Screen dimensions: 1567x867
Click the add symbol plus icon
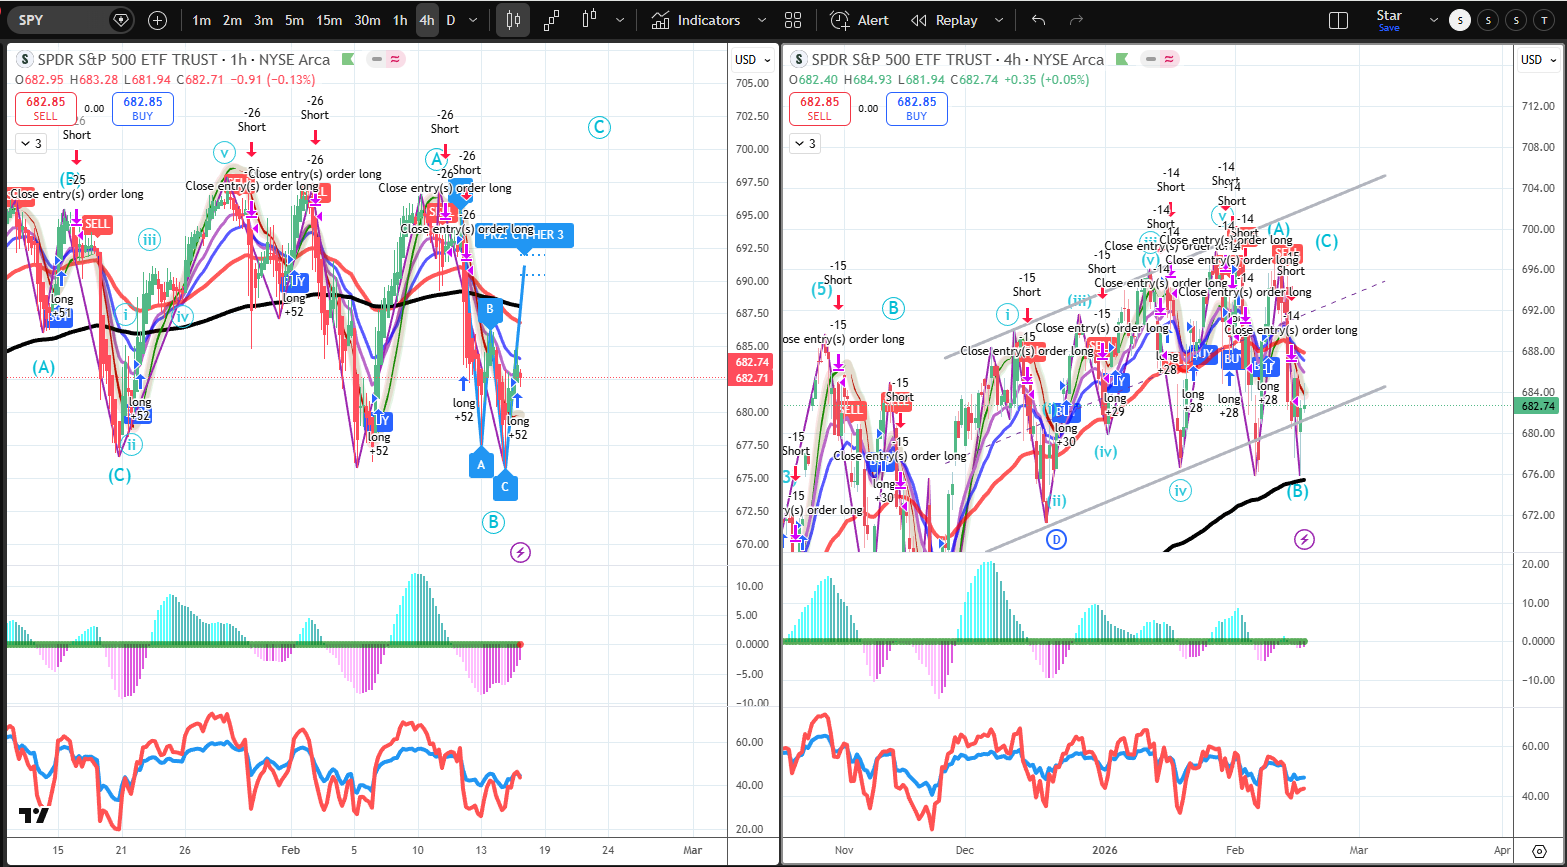pos(158,20)
